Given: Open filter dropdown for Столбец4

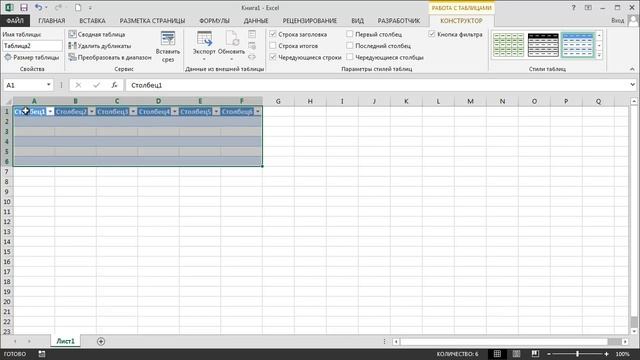Looking at the screenshot, I should point(175,111).
